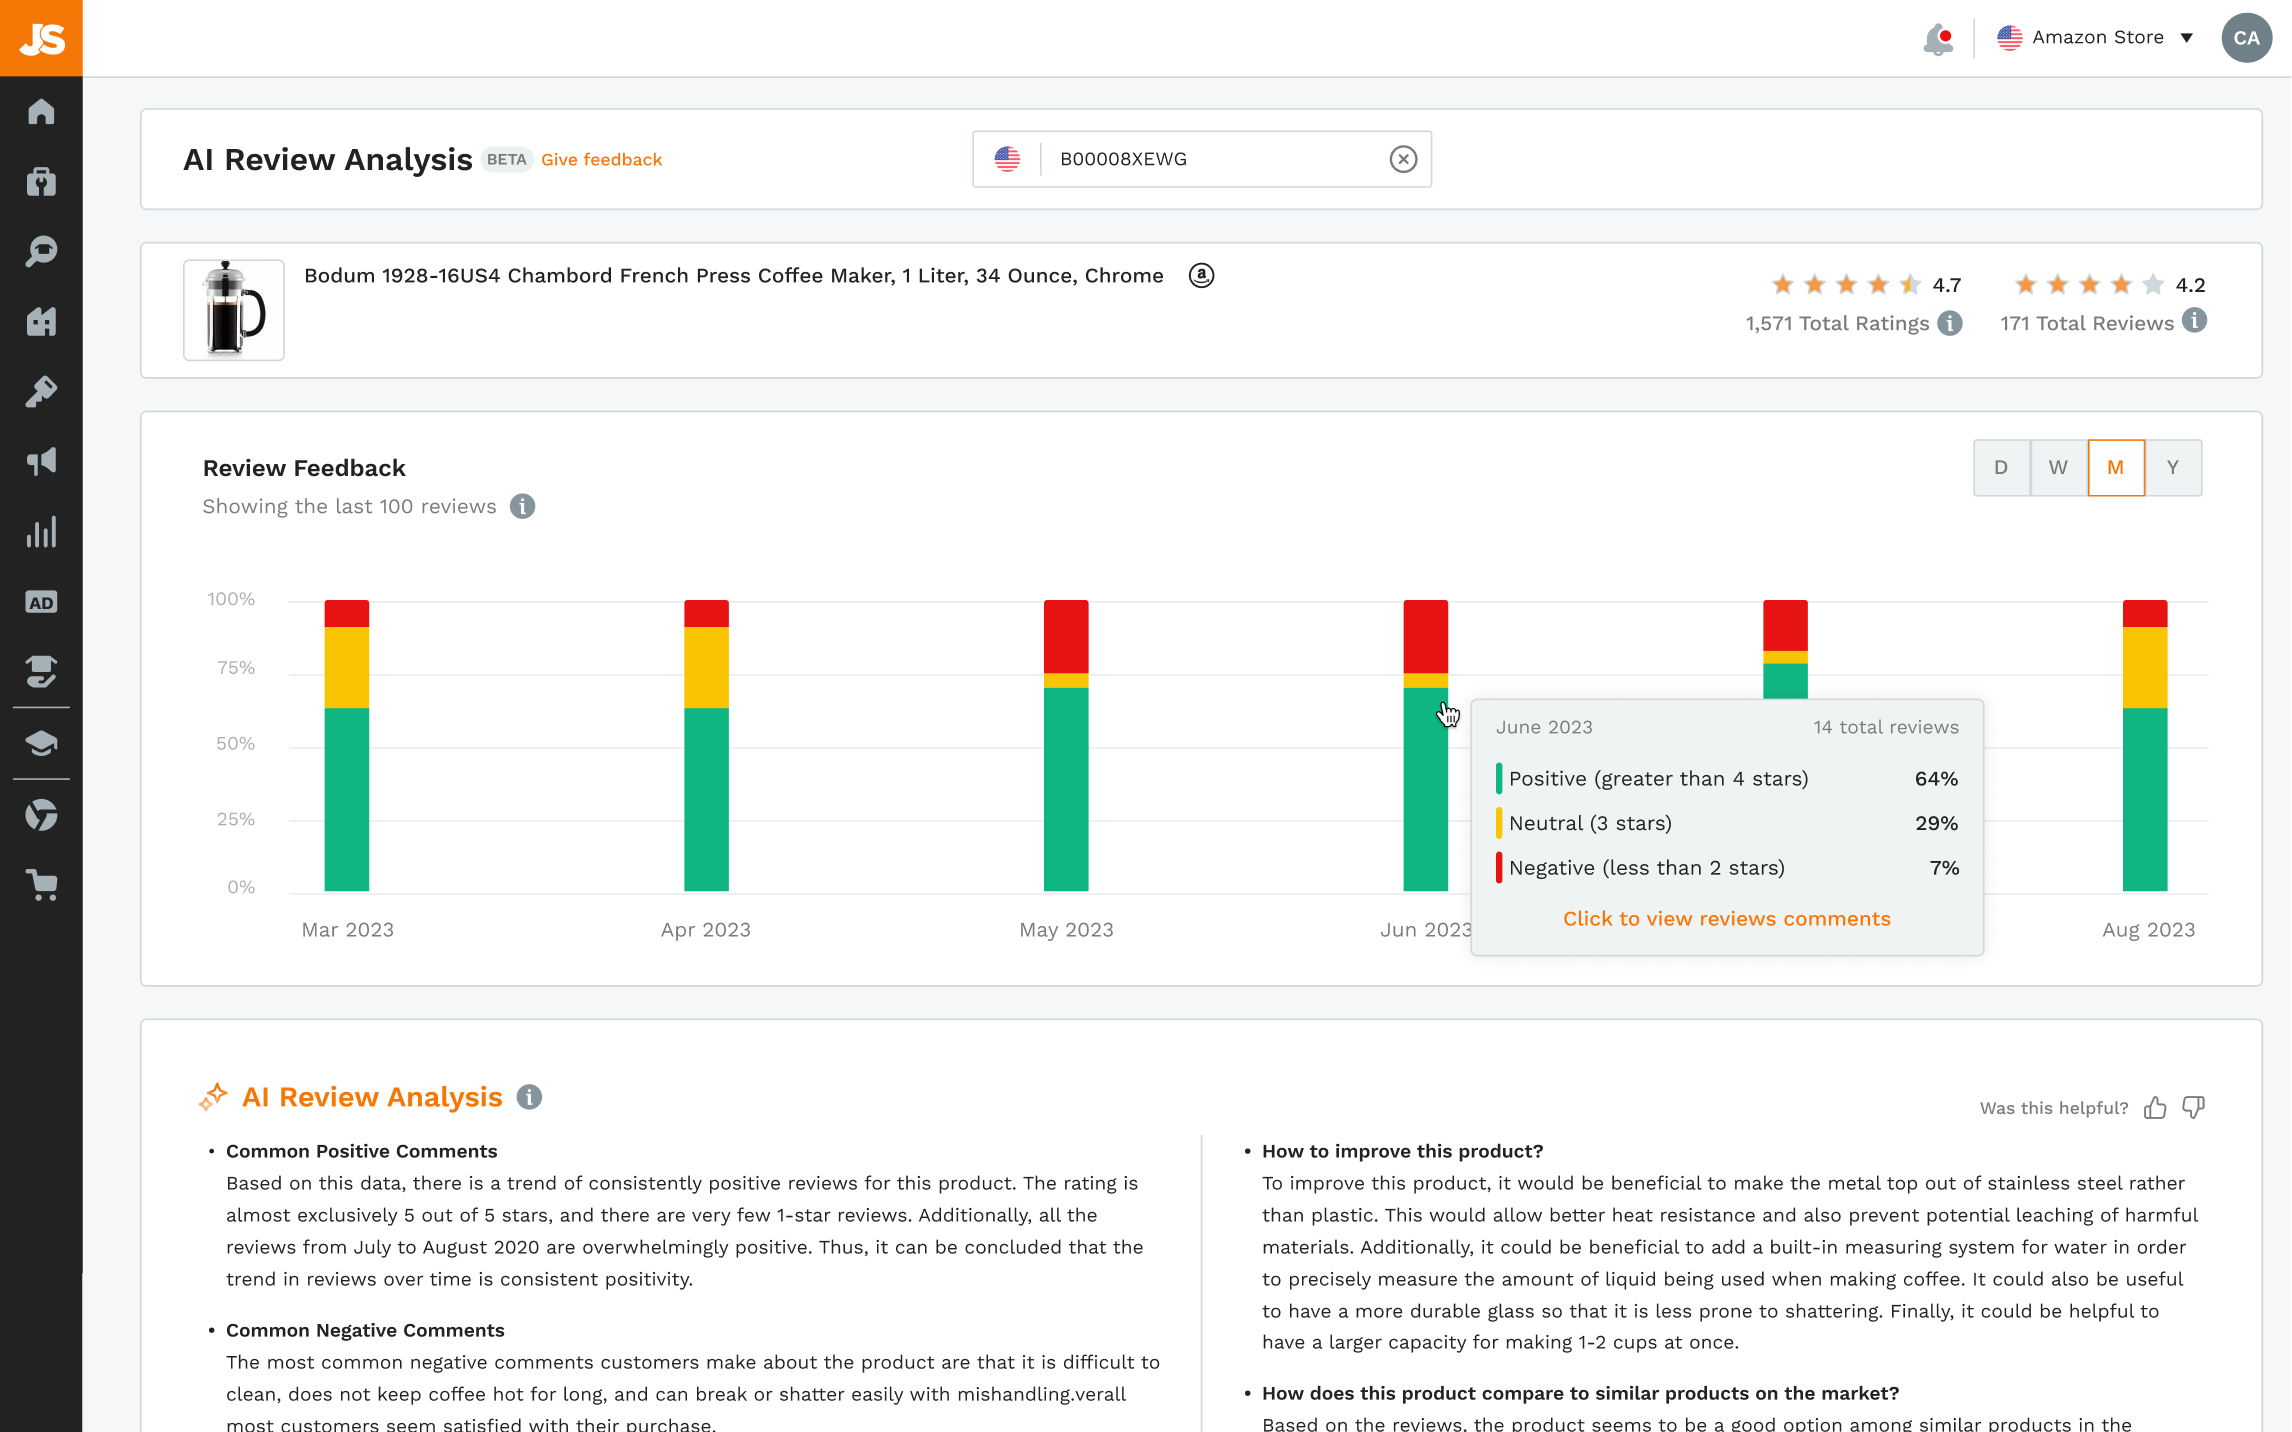Click the Apr 2023 yellow neutral segment
The width and height of the screenshot is (2292, 1432).
tap(706, 667)
